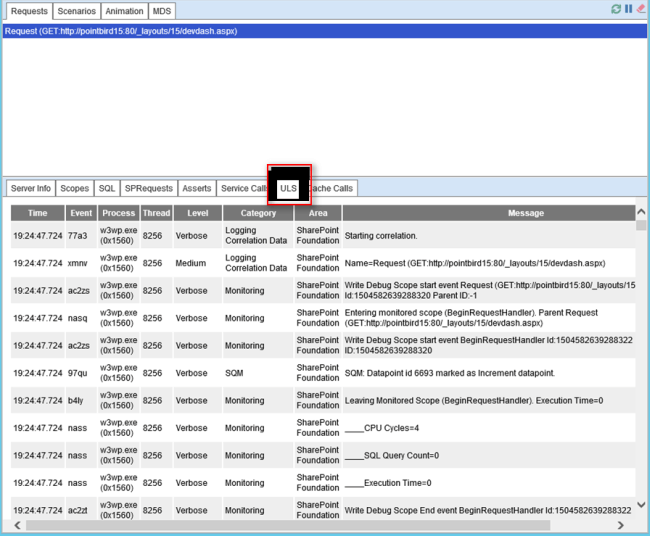Click the horizontal scrollbar right arrow

click(x=620, y=525)
